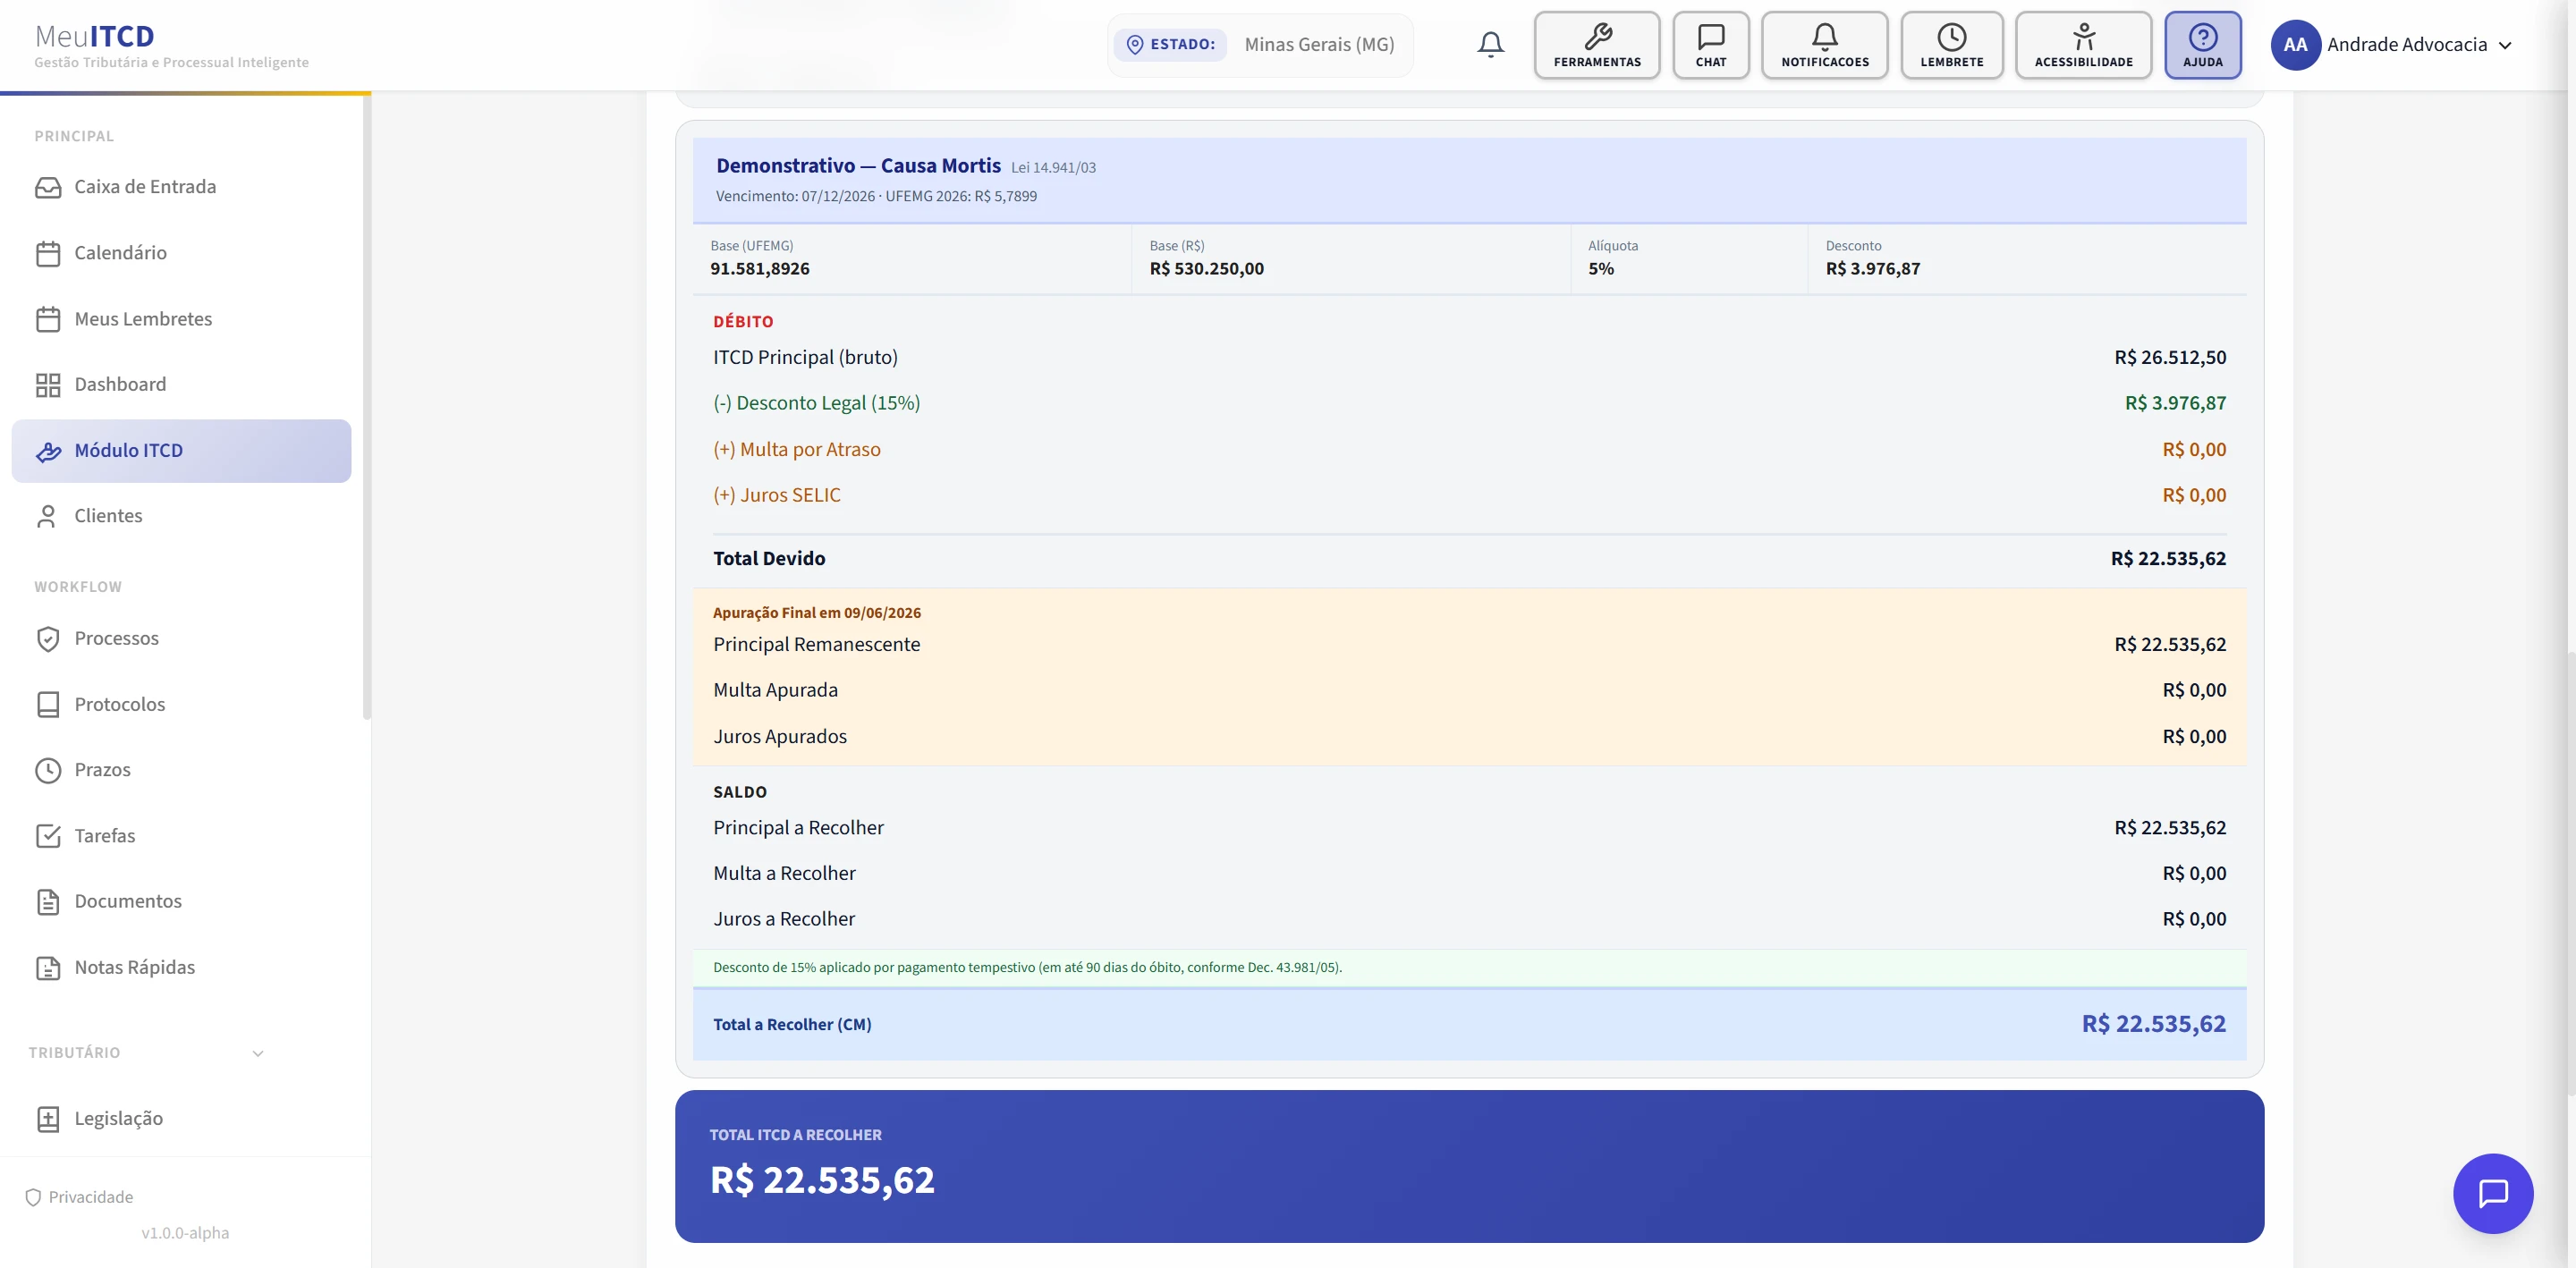Open Notas Rápidas
Viewport: 2576px width, 1268px height.
pyautogui.click(x=181, y=968)
